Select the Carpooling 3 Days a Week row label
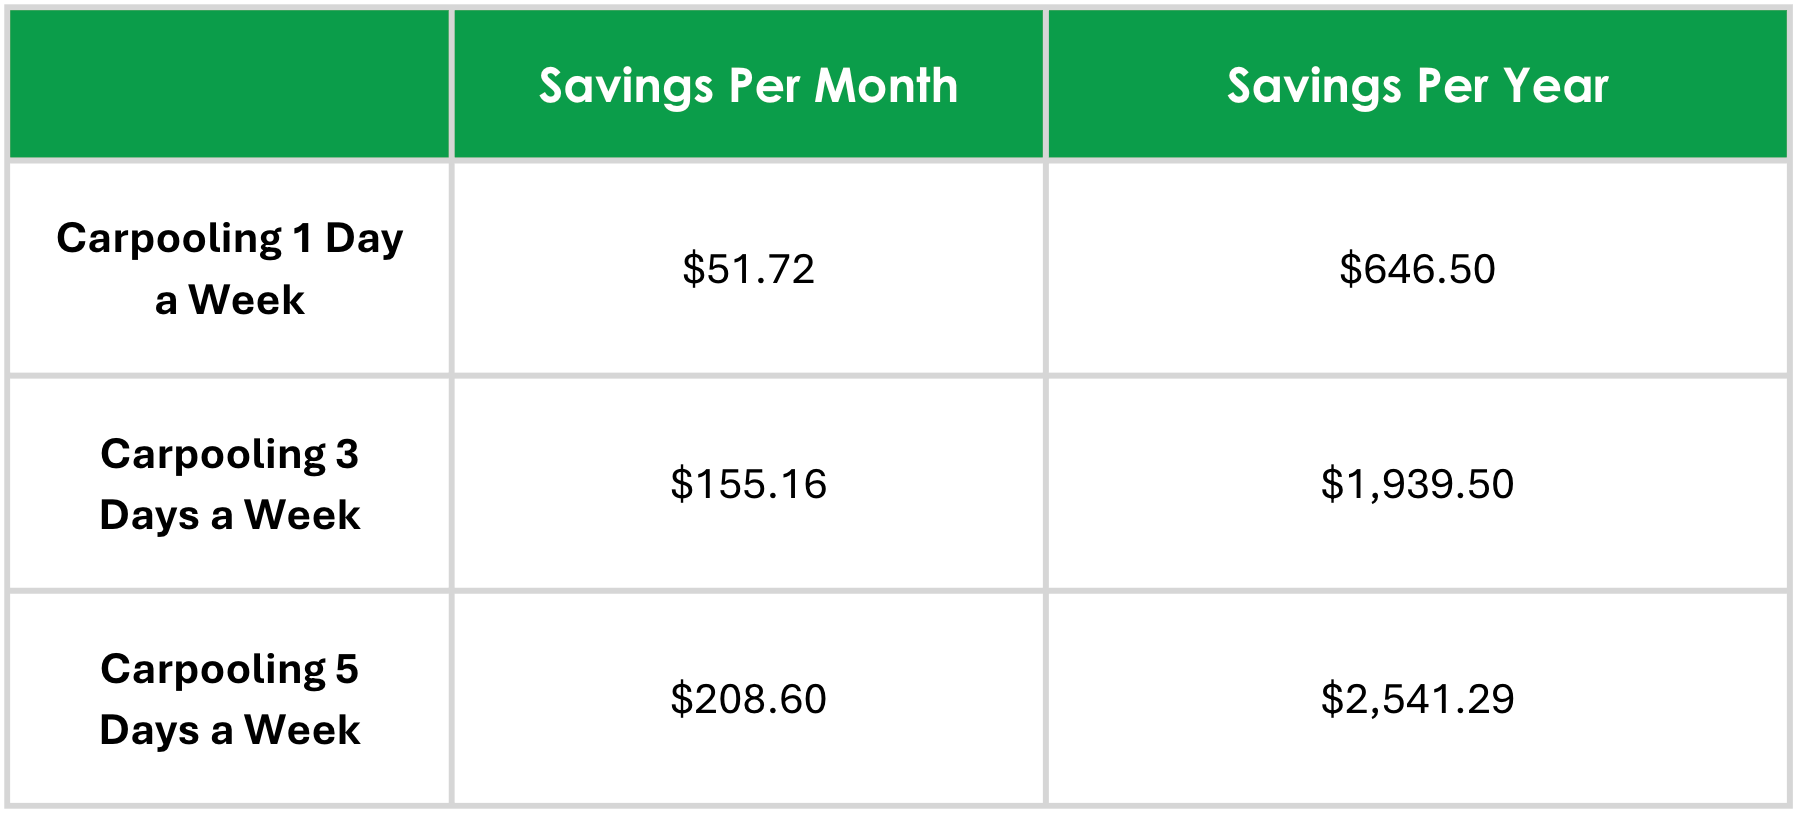Screen dimensions: 1802x816 click(229, 484)
